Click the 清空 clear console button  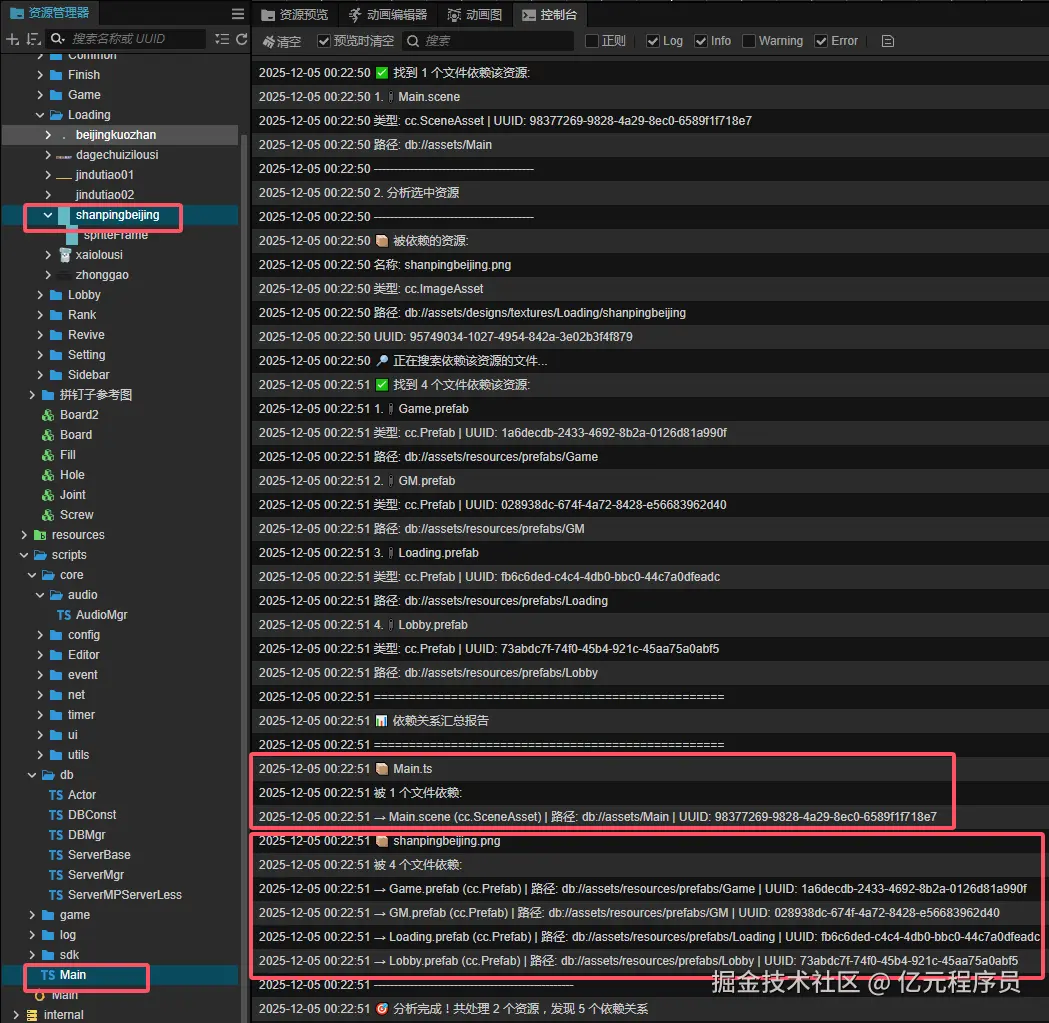[x=282, y=42]
